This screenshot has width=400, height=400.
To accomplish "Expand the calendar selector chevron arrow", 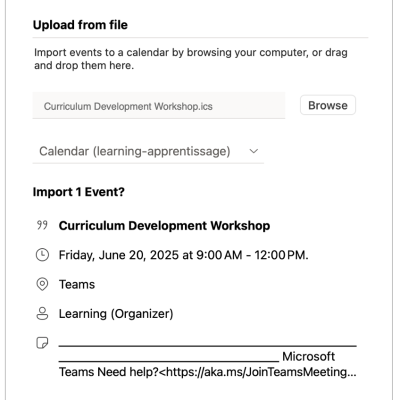I will [x=254, y=151].
